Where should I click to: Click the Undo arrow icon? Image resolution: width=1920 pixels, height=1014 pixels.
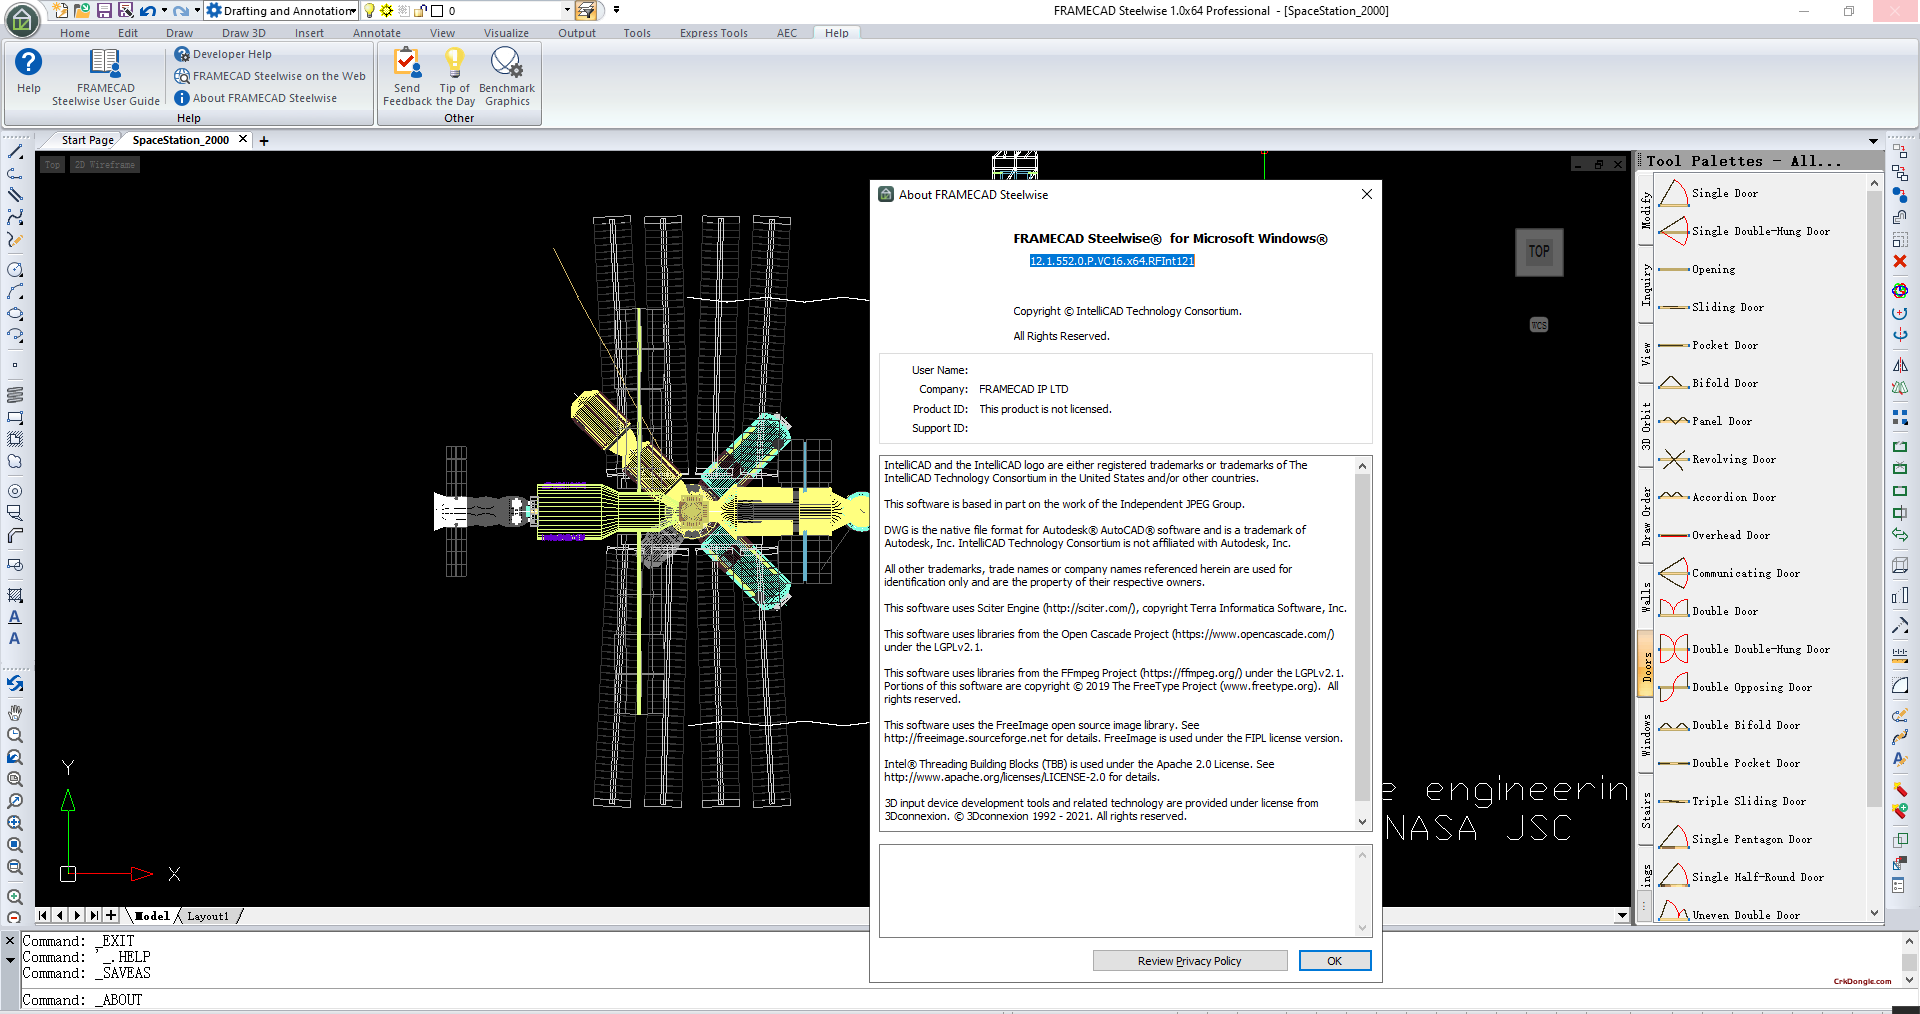coord(148,10)
